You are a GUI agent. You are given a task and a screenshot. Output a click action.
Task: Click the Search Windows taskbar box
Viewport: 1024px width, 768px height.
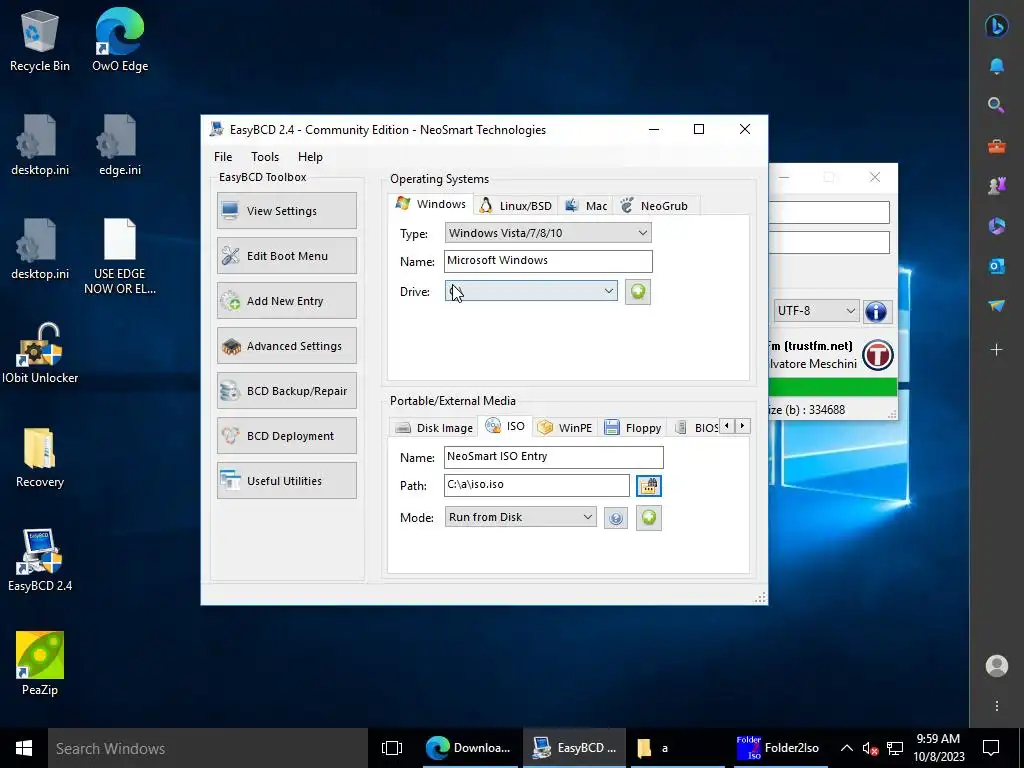208,748
